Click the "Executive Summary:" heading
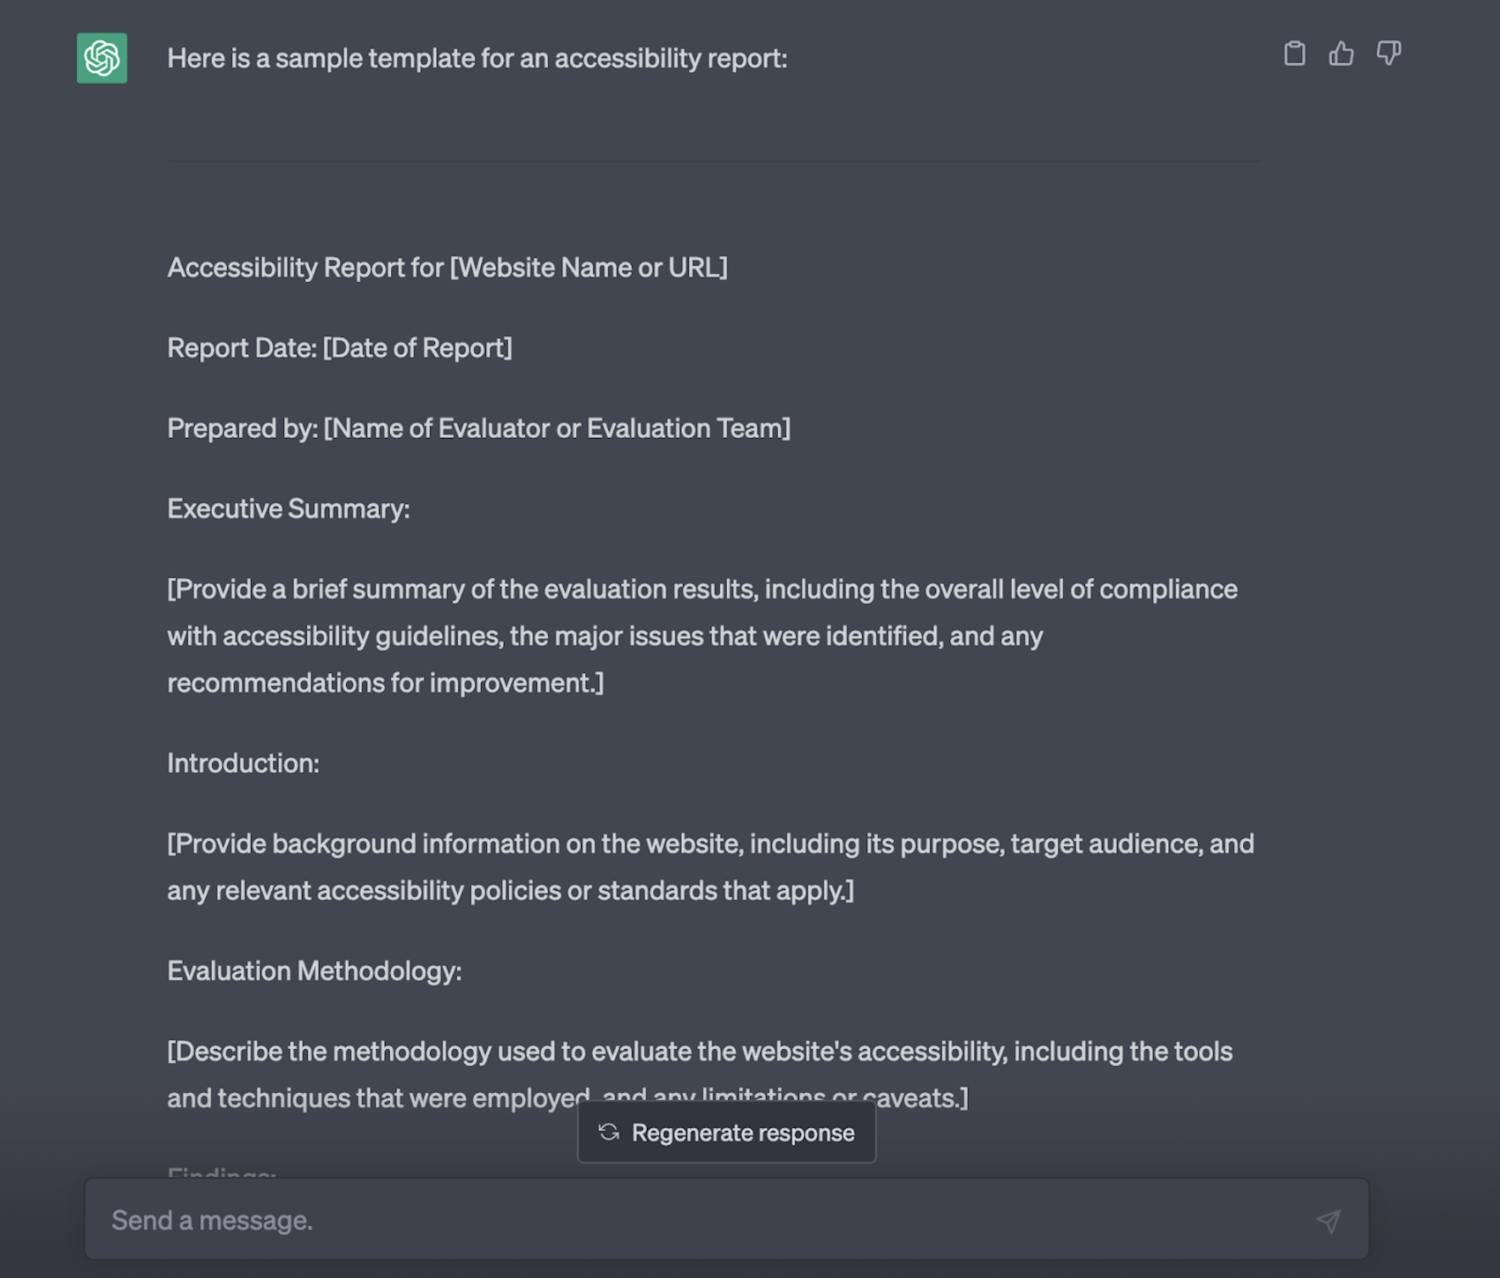 point(288,508)
